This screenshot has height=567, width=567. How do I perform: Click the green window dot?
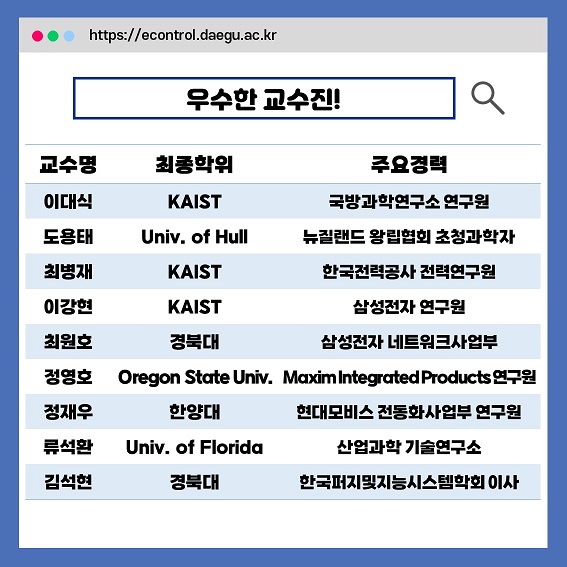(x=53, y=36)
